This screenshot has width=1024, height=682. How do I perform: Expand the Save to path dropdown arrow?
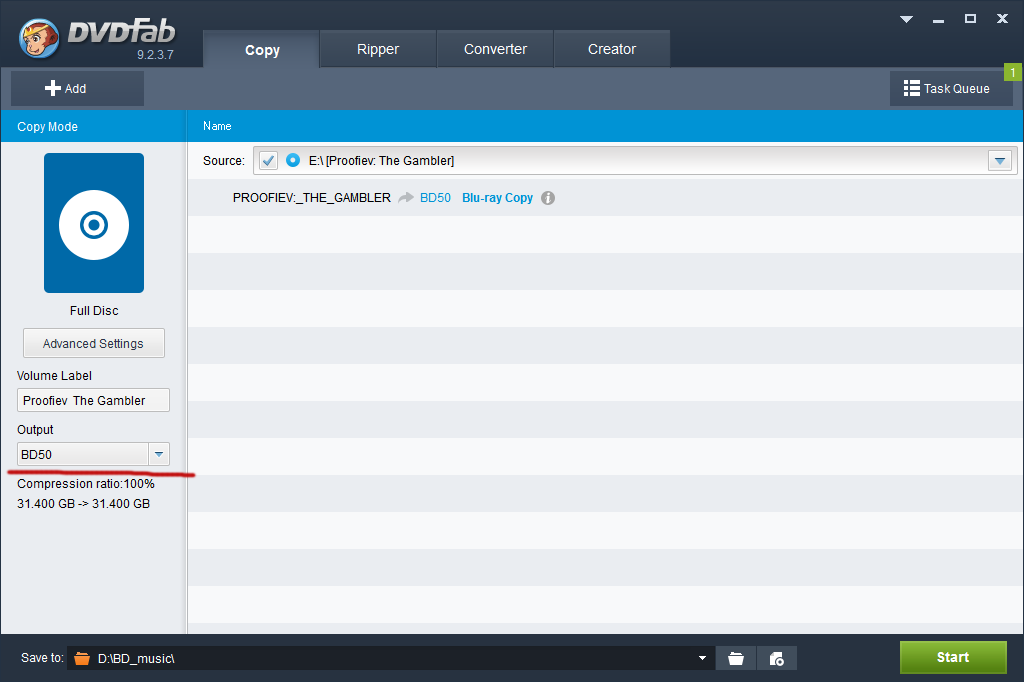[702, 658]
